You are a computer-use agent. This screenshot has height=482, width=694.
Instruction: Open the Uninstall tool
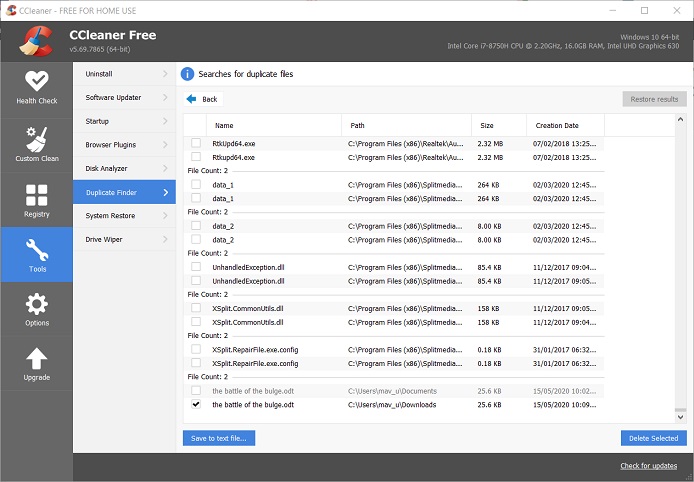point(124,74)
